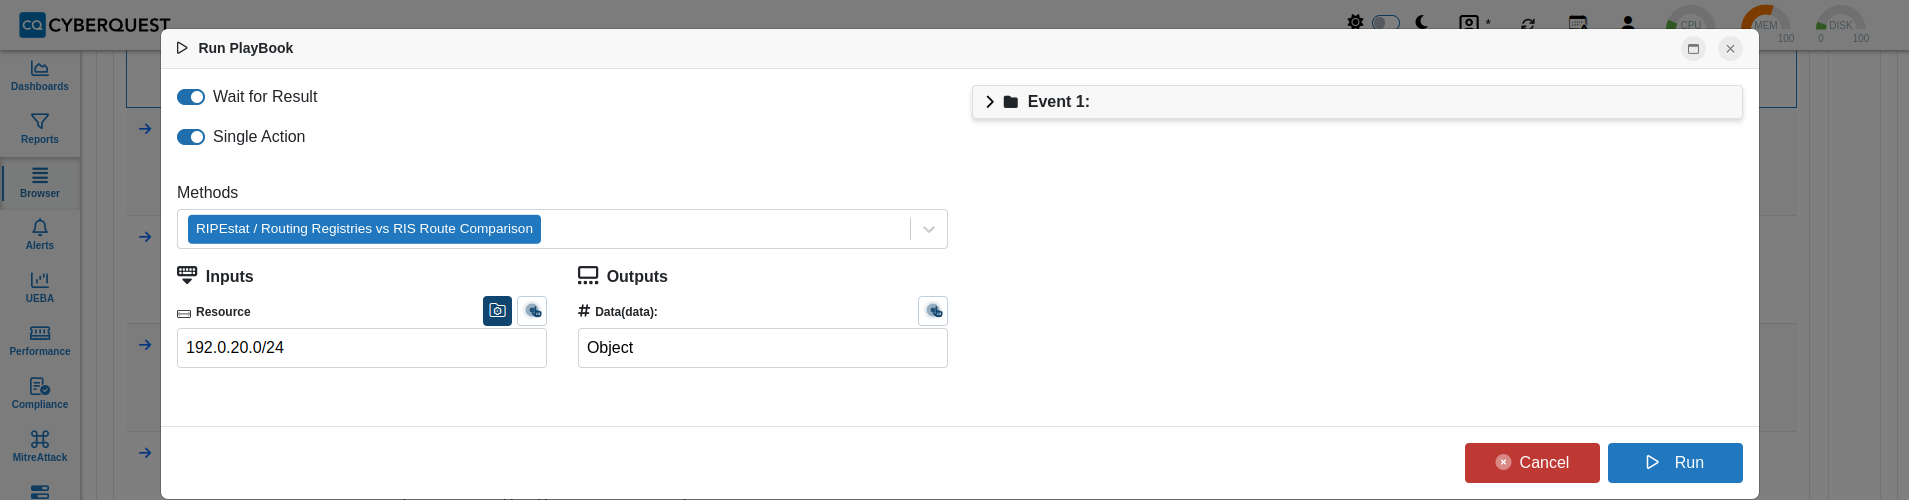The image size is (1909, 500).
Task: Open the Methods dropdown arrow
Action: (929, 229)
